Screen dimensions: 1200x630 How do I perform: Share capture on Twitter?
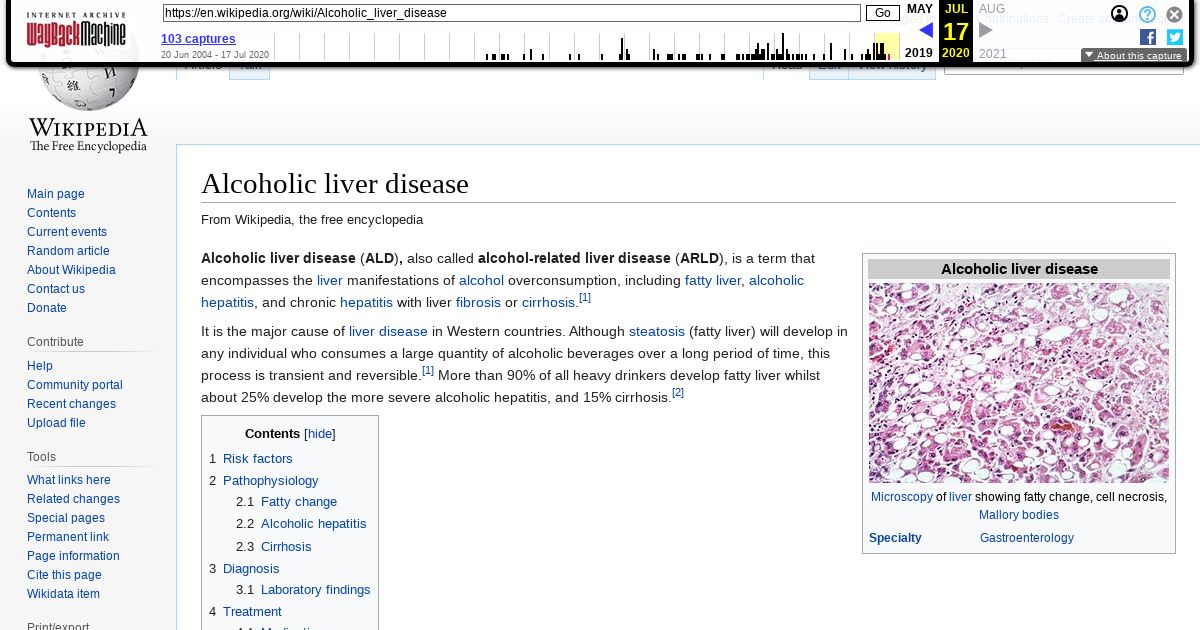point(1174,37)
